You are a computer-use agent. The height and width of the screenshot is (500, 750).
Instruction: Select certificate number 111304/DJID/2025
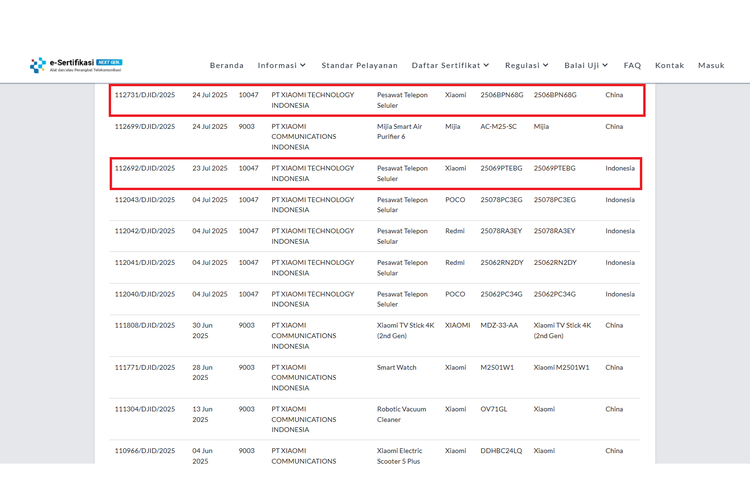[x=145, y=409]
